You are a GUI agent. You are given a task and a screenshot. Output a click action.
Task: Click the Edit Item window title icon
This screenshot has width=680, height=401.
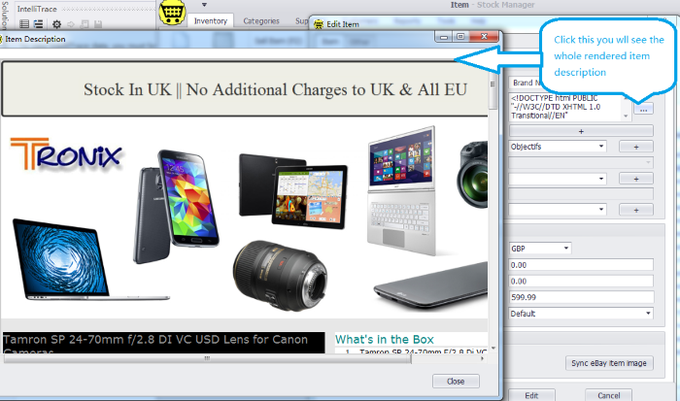318,24
